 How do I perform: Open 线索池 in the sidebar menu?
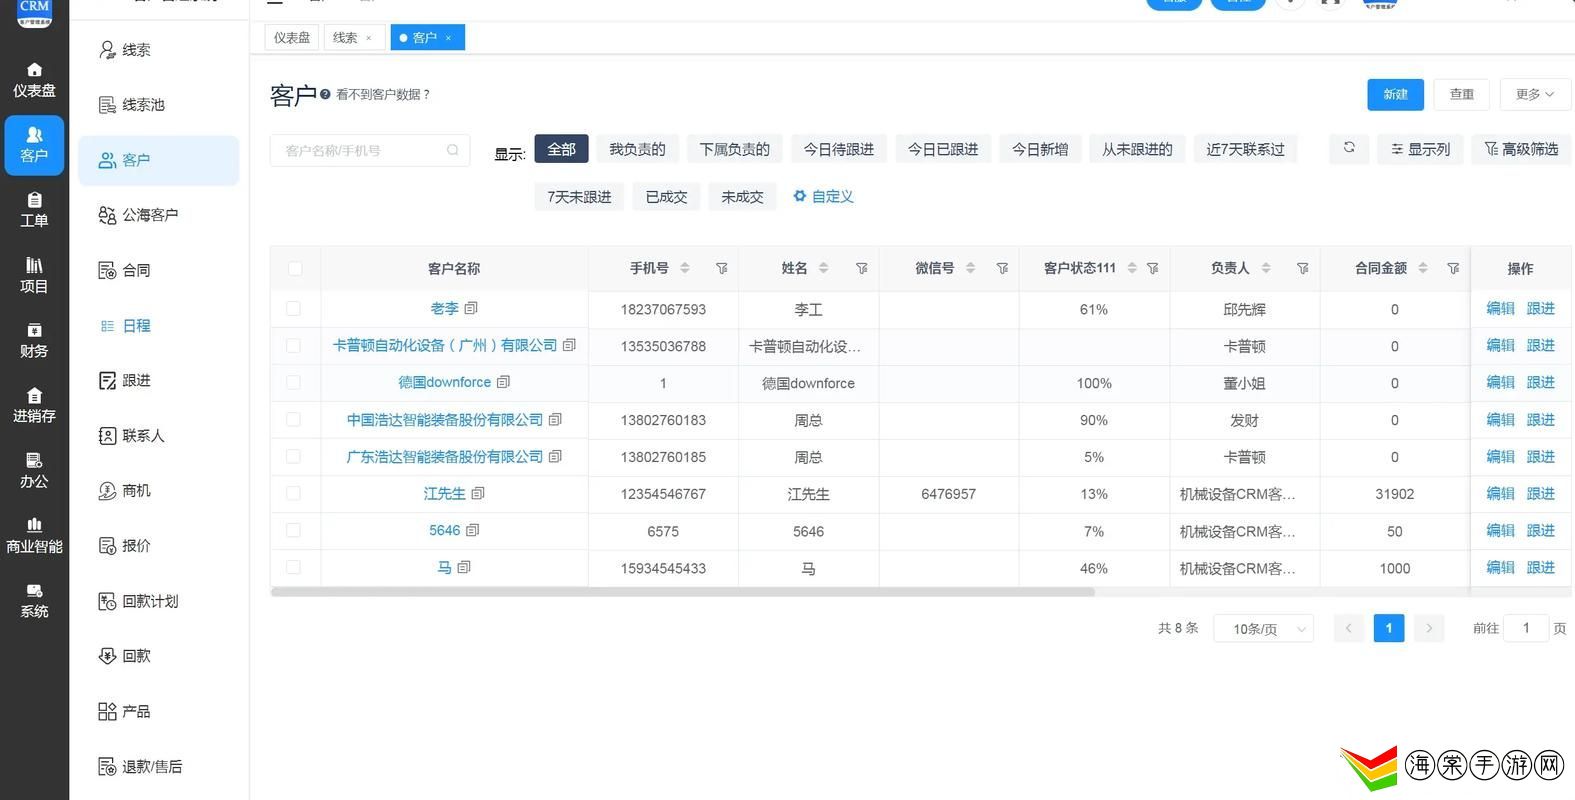pyautogui.click(x=159, y=105)
